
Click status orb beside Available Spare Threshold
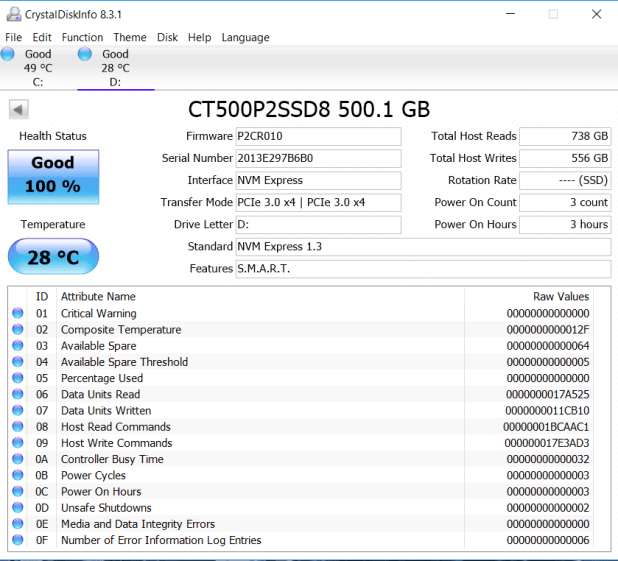coord(18,362)
